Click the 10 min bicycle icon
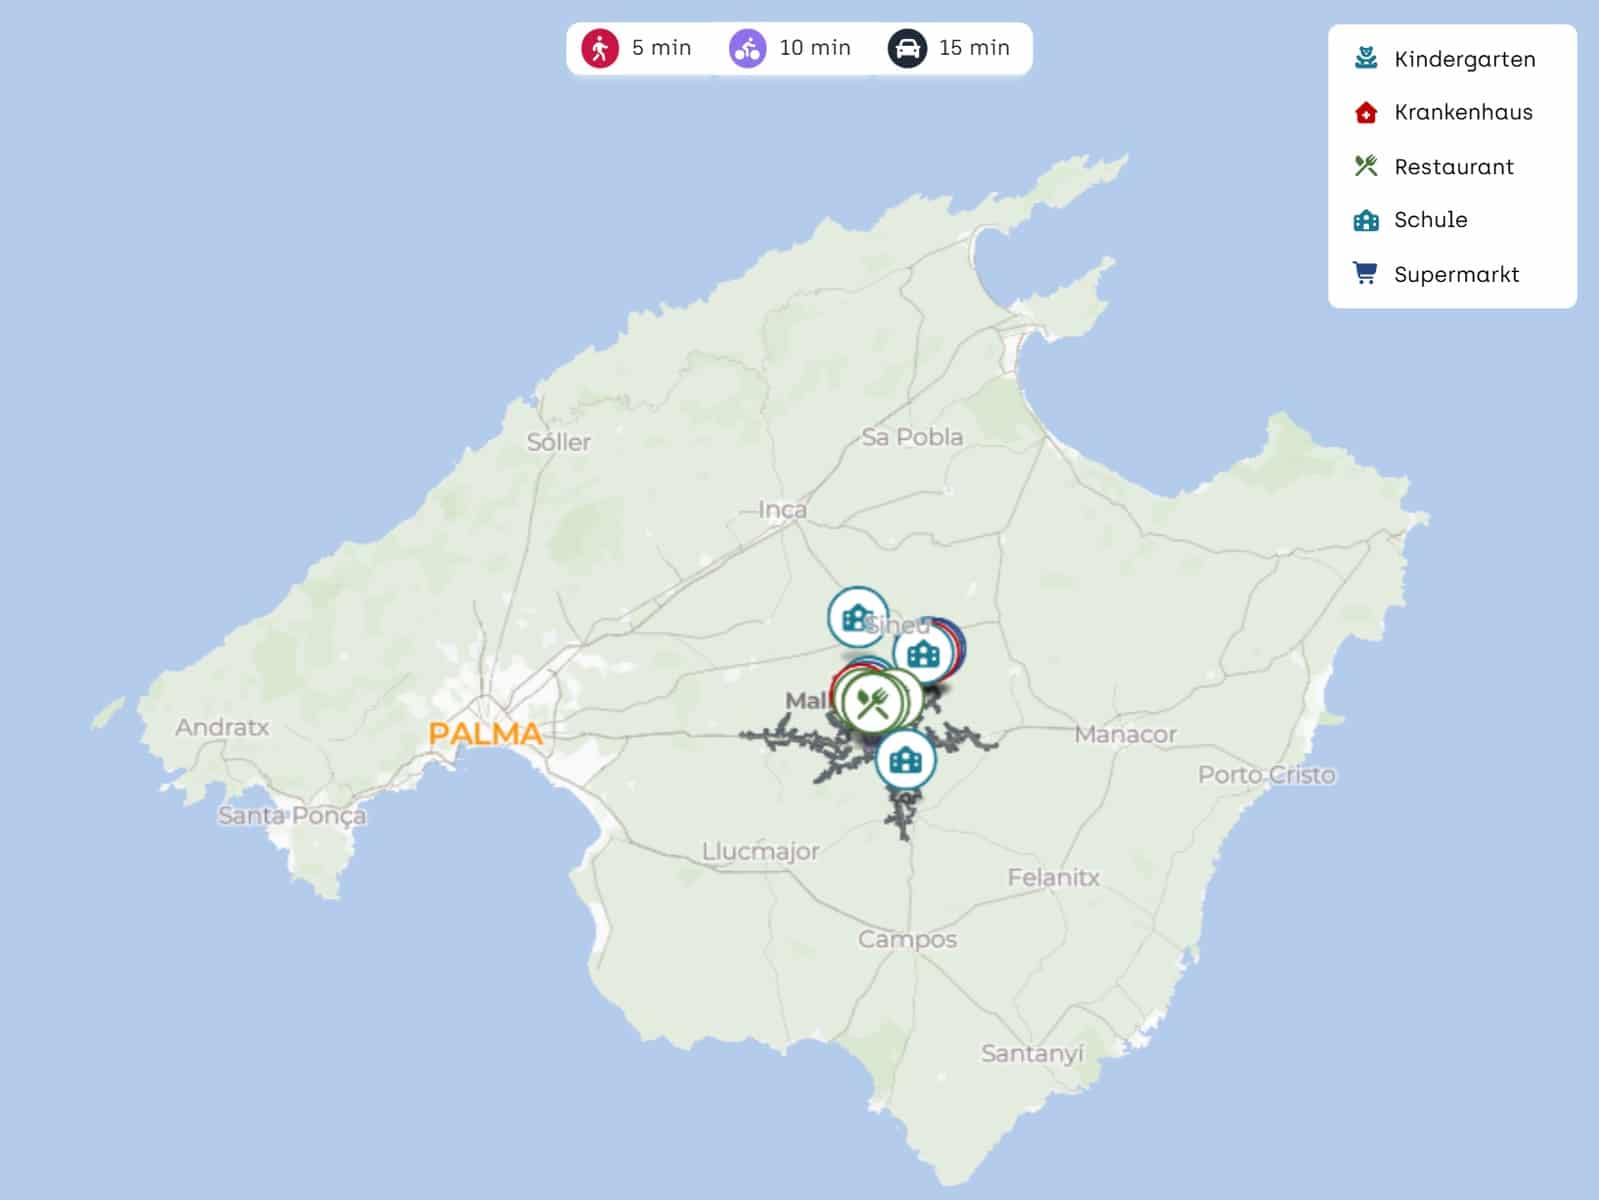The width and height of the screenshot is (1599, 1200). tap(747, 48)
